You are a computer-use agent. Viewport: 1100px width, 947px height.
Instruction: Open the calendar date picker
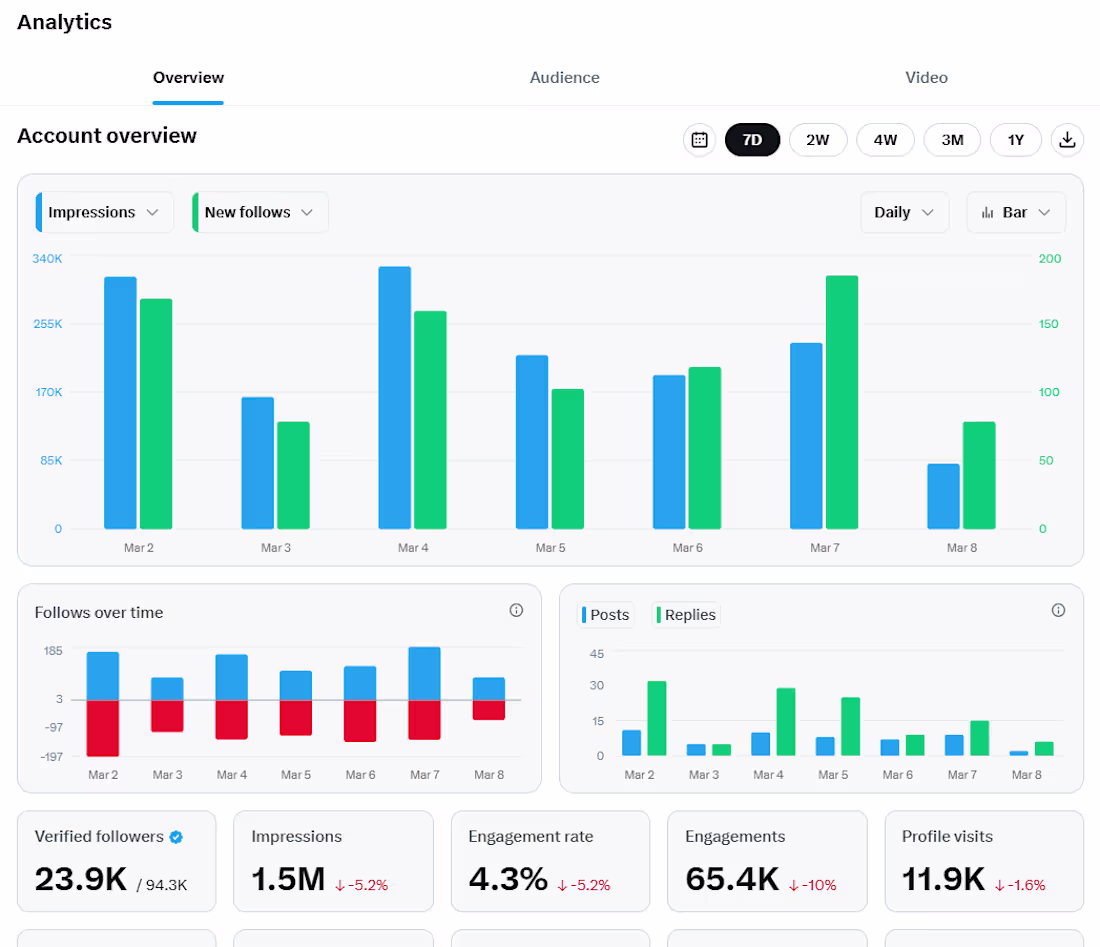click(x=699, y=140)
